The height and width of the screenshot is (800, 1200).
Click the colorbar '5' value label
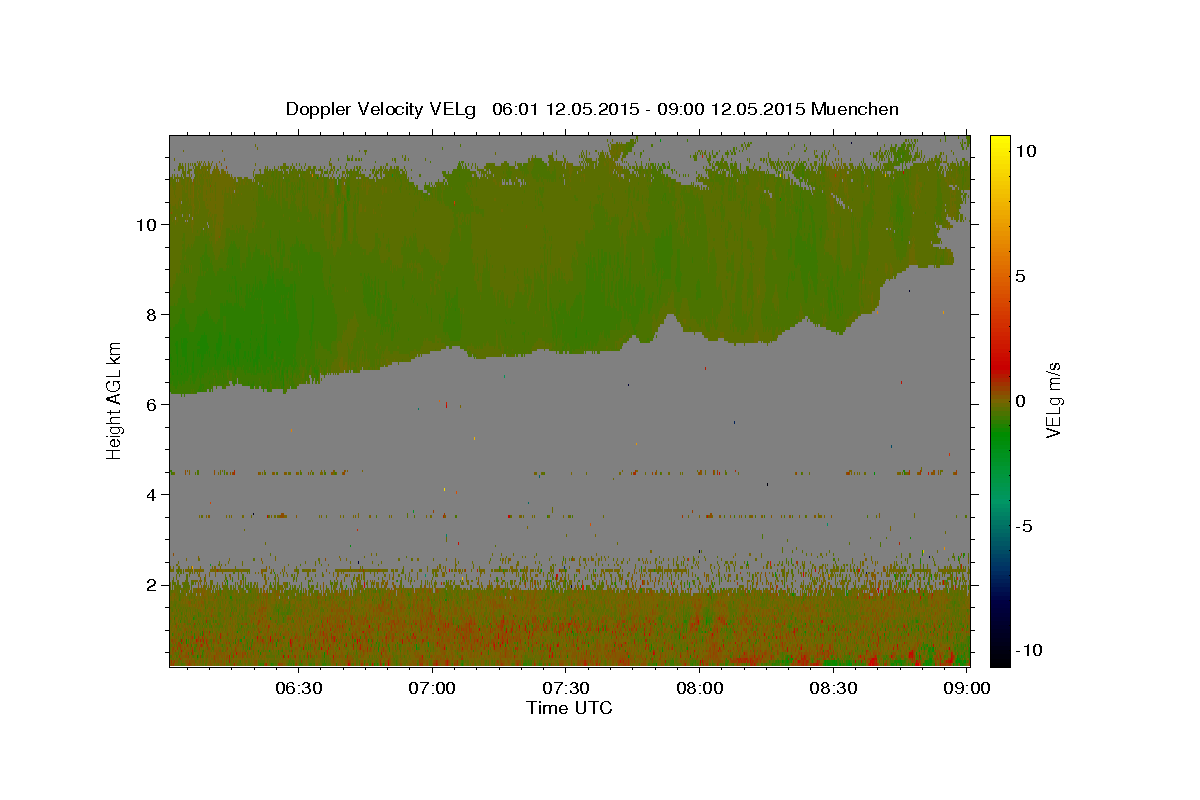(x=1021, y=276)
